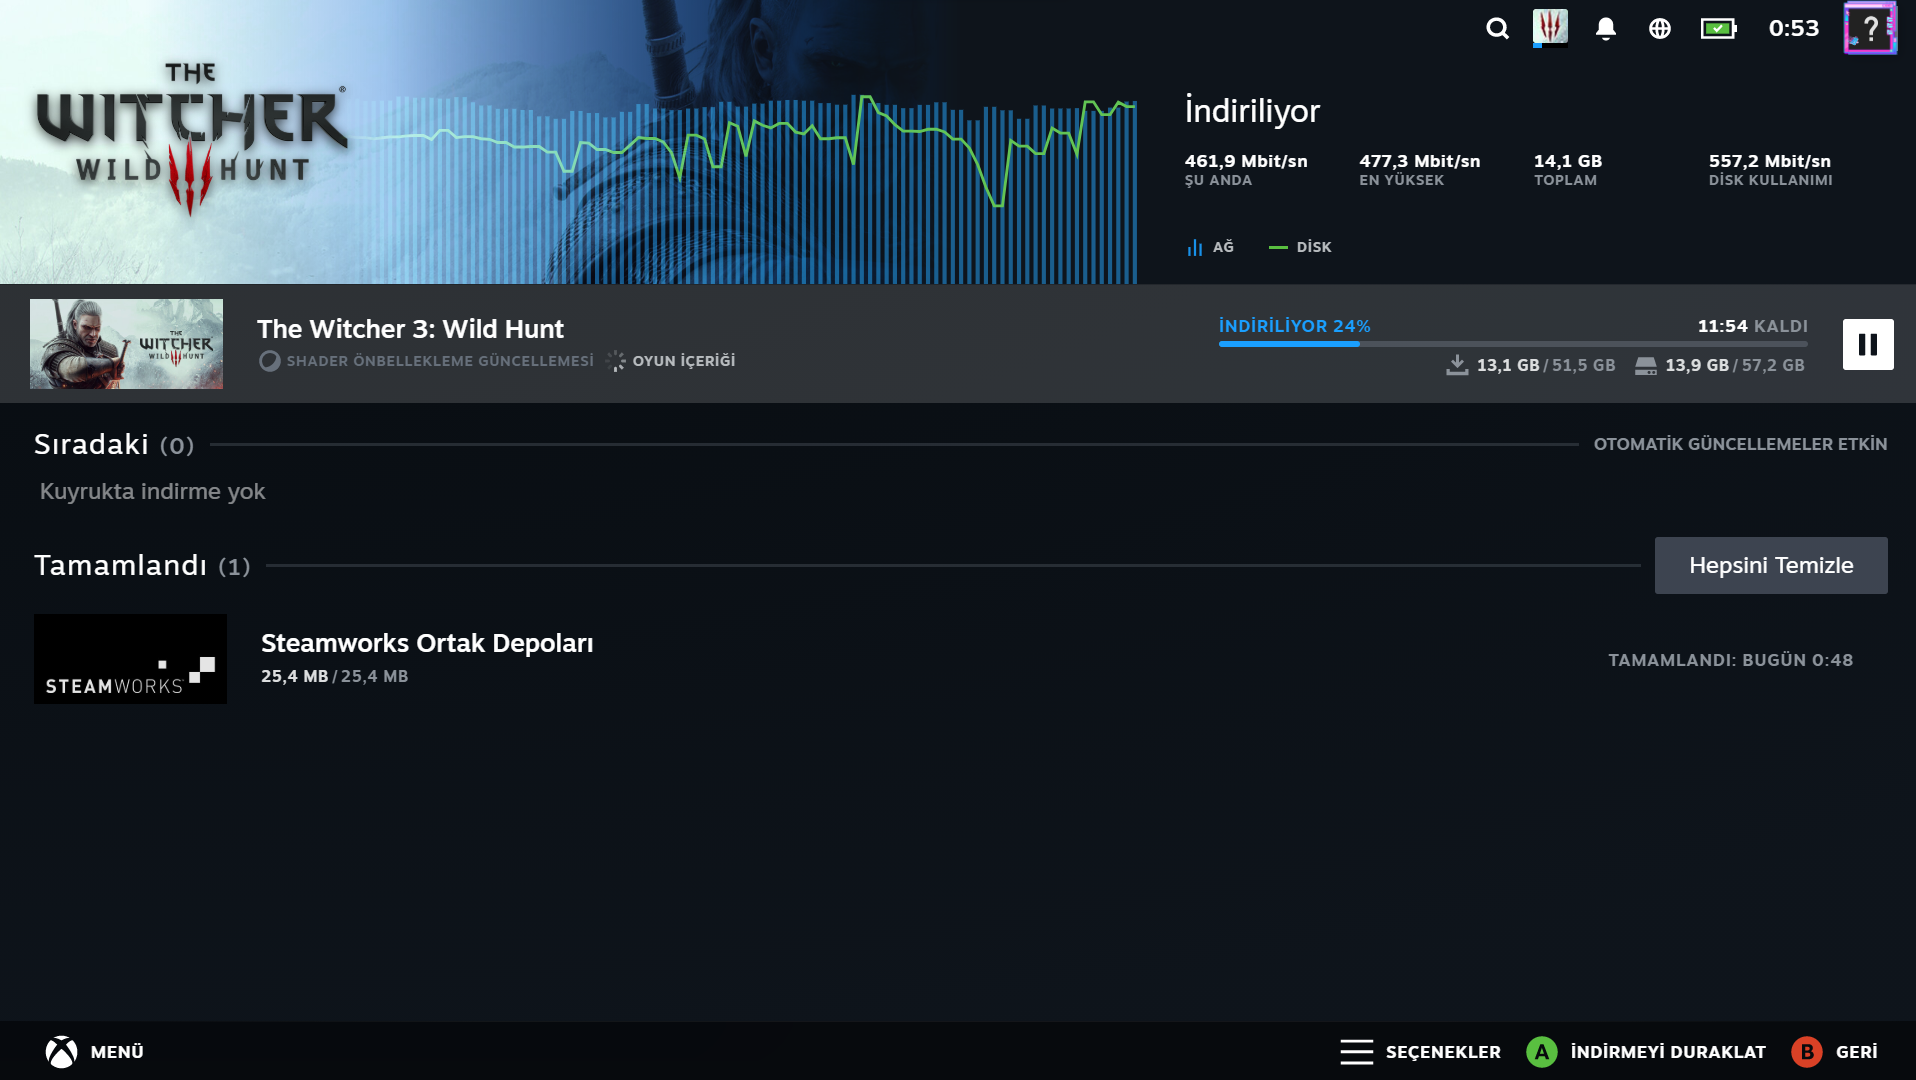Image resolution: width=1916 pixels, height=1080 pixels.
Task: Click Steamworks Ortak Depoları title
Action: 427,643
